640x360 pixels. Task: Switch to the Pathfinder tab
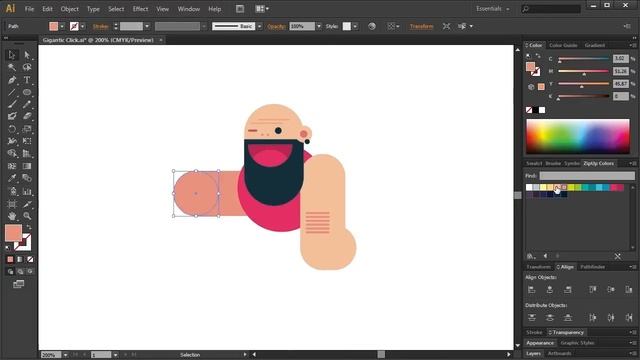click(593, 267)
